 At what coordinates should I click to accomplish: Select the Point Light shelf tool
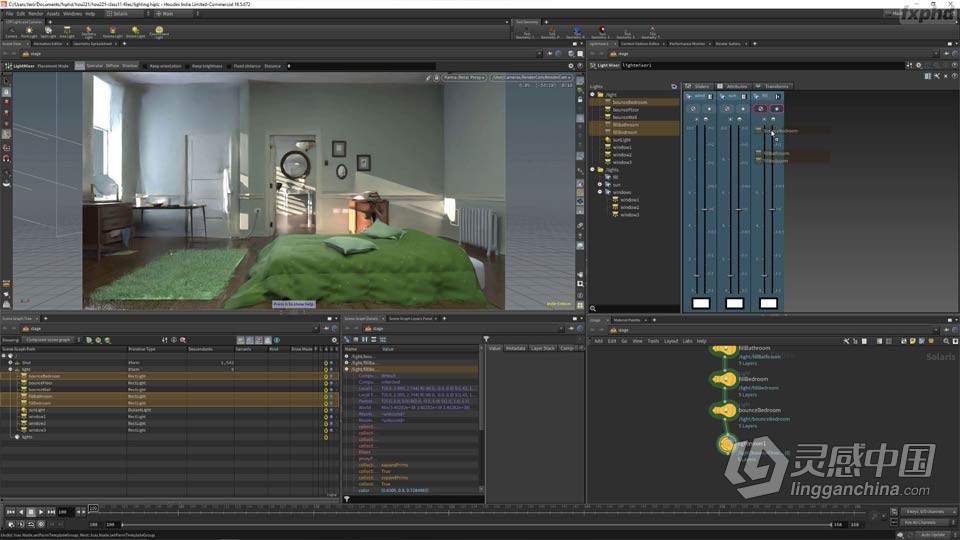pyautogui.click(x=29, y=32)
